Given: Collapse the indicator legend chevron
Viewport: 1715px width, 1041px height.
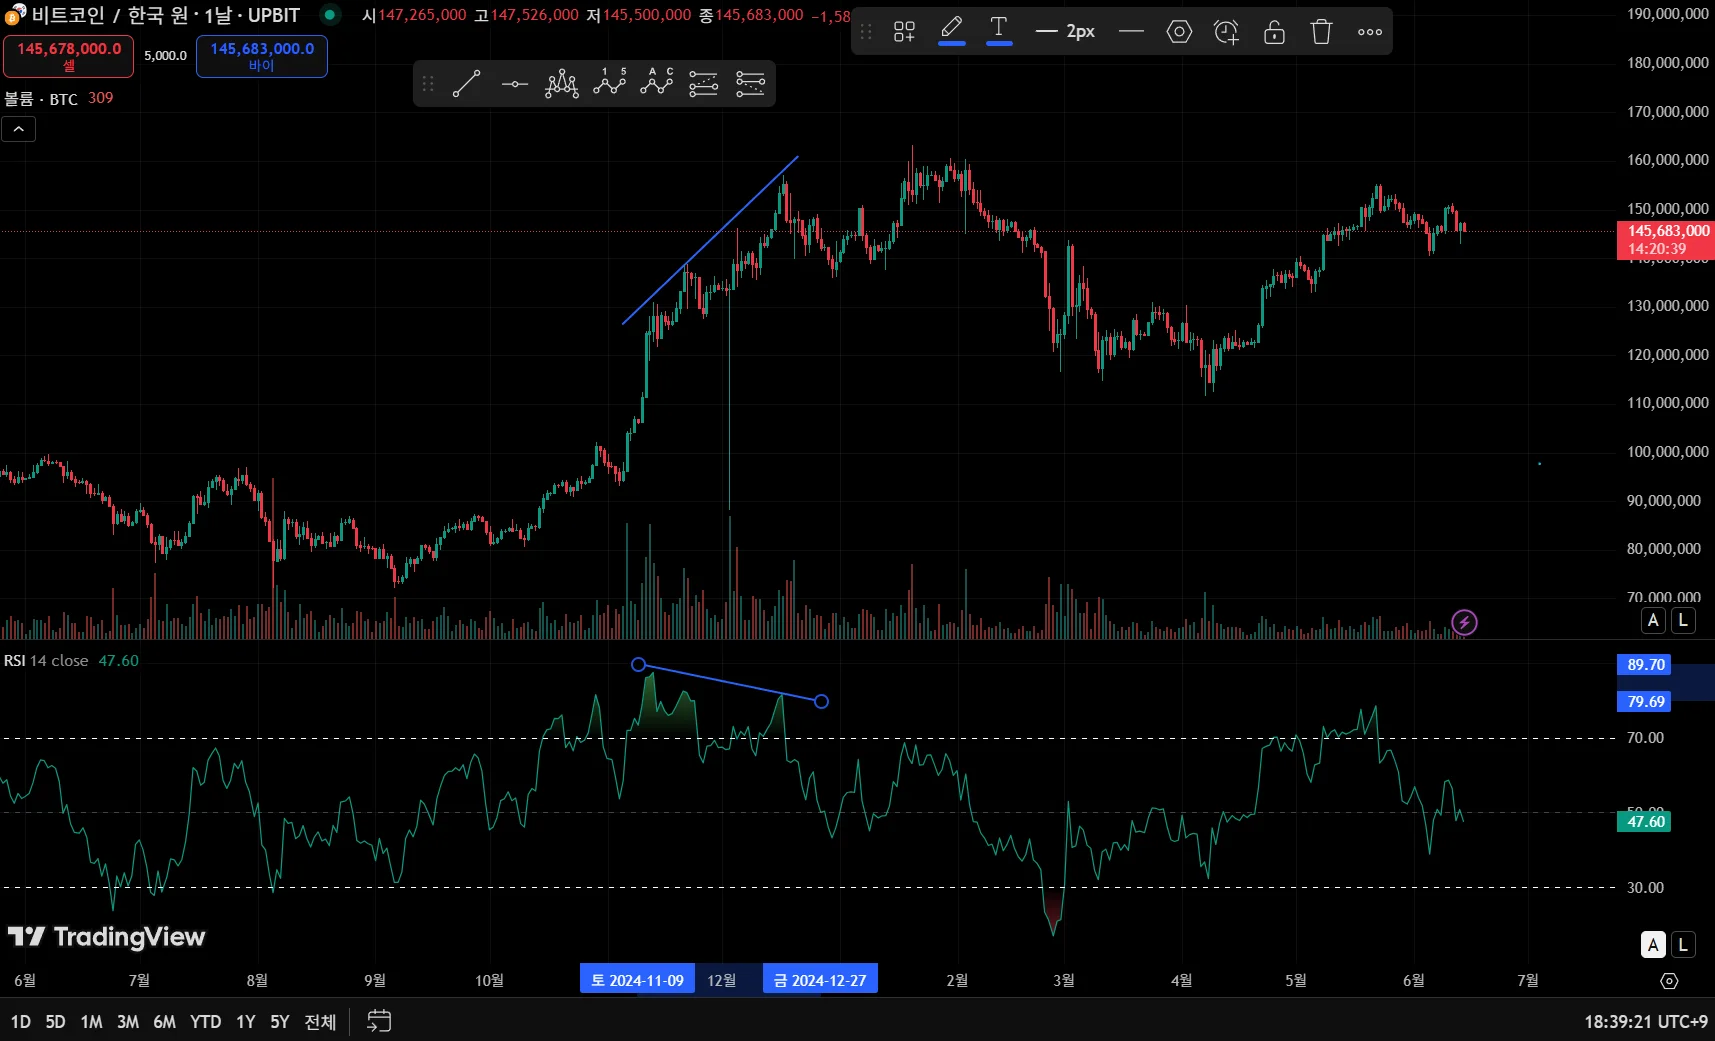Looking at the screenshot, I should click(18, 129).
